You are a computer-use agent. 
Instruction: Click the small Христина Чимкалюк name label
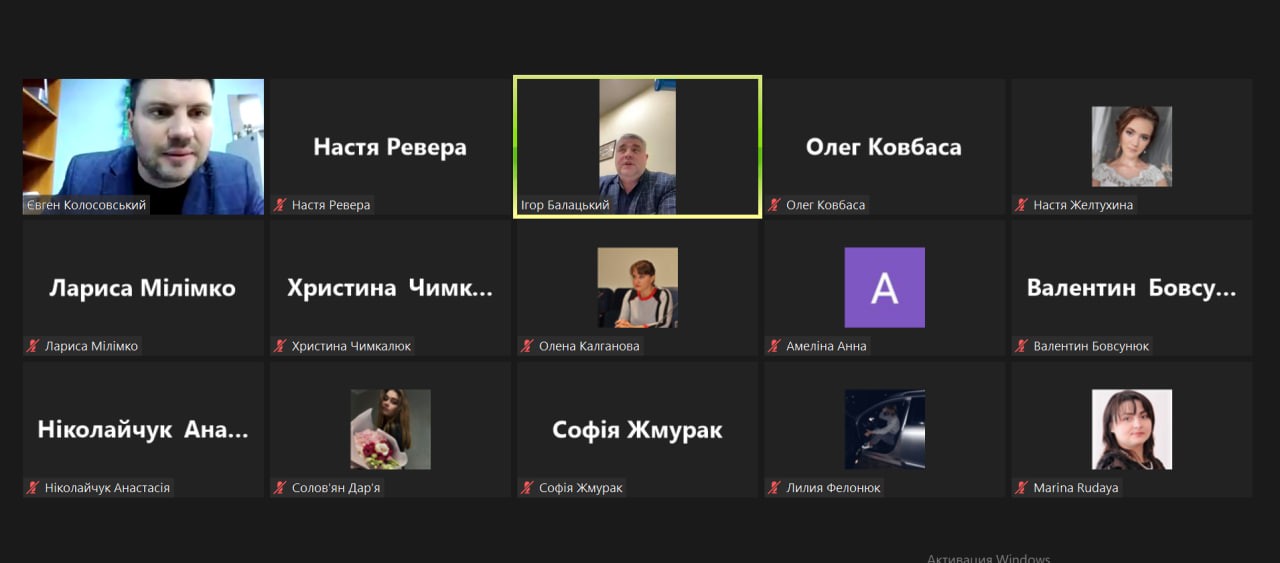pyautogui.click(x=351, y=346)
